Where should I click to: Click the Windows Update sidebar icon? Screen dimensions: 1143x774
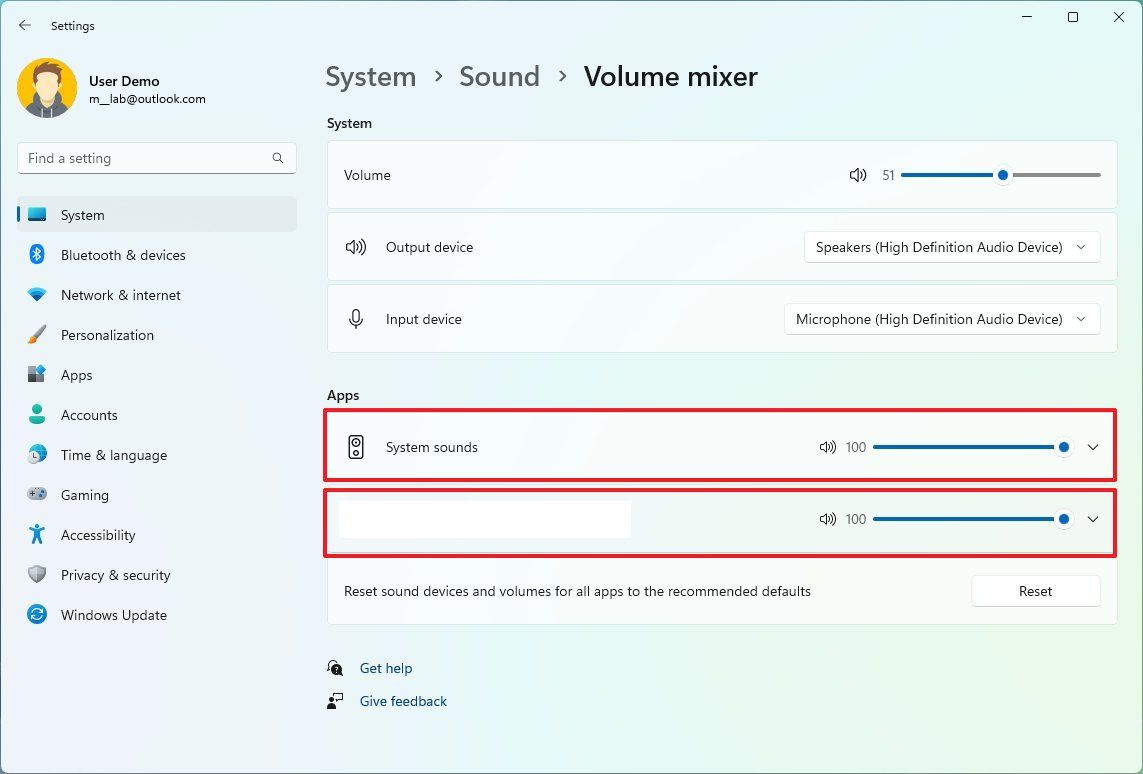pos(36,615)
